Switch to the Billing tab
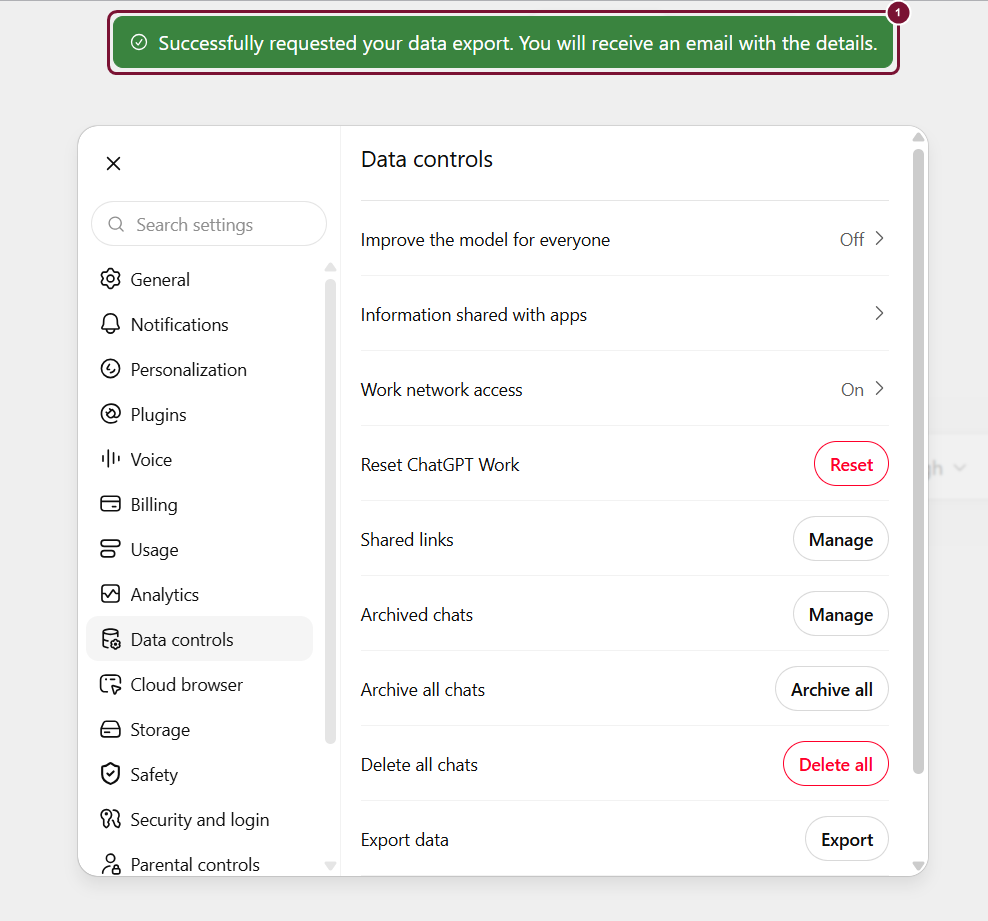The height and width of the screenshot is (921, 988). [199, 505]
